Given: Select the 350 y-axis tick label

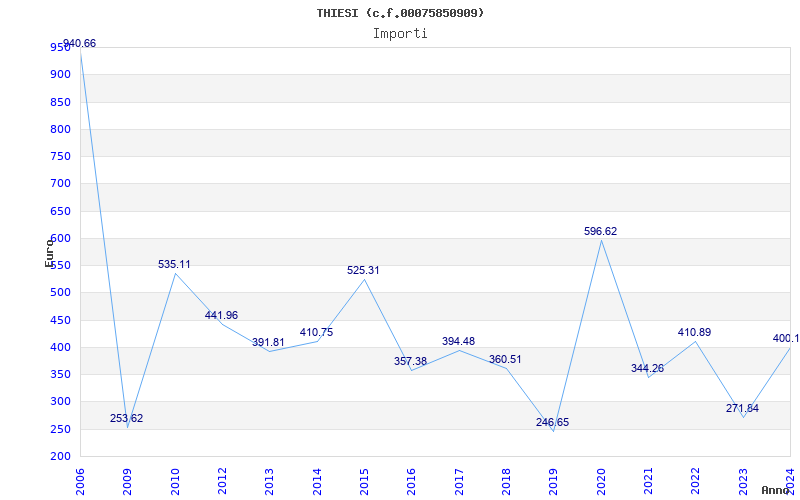Looking at the screenshot, I should 60,374.
